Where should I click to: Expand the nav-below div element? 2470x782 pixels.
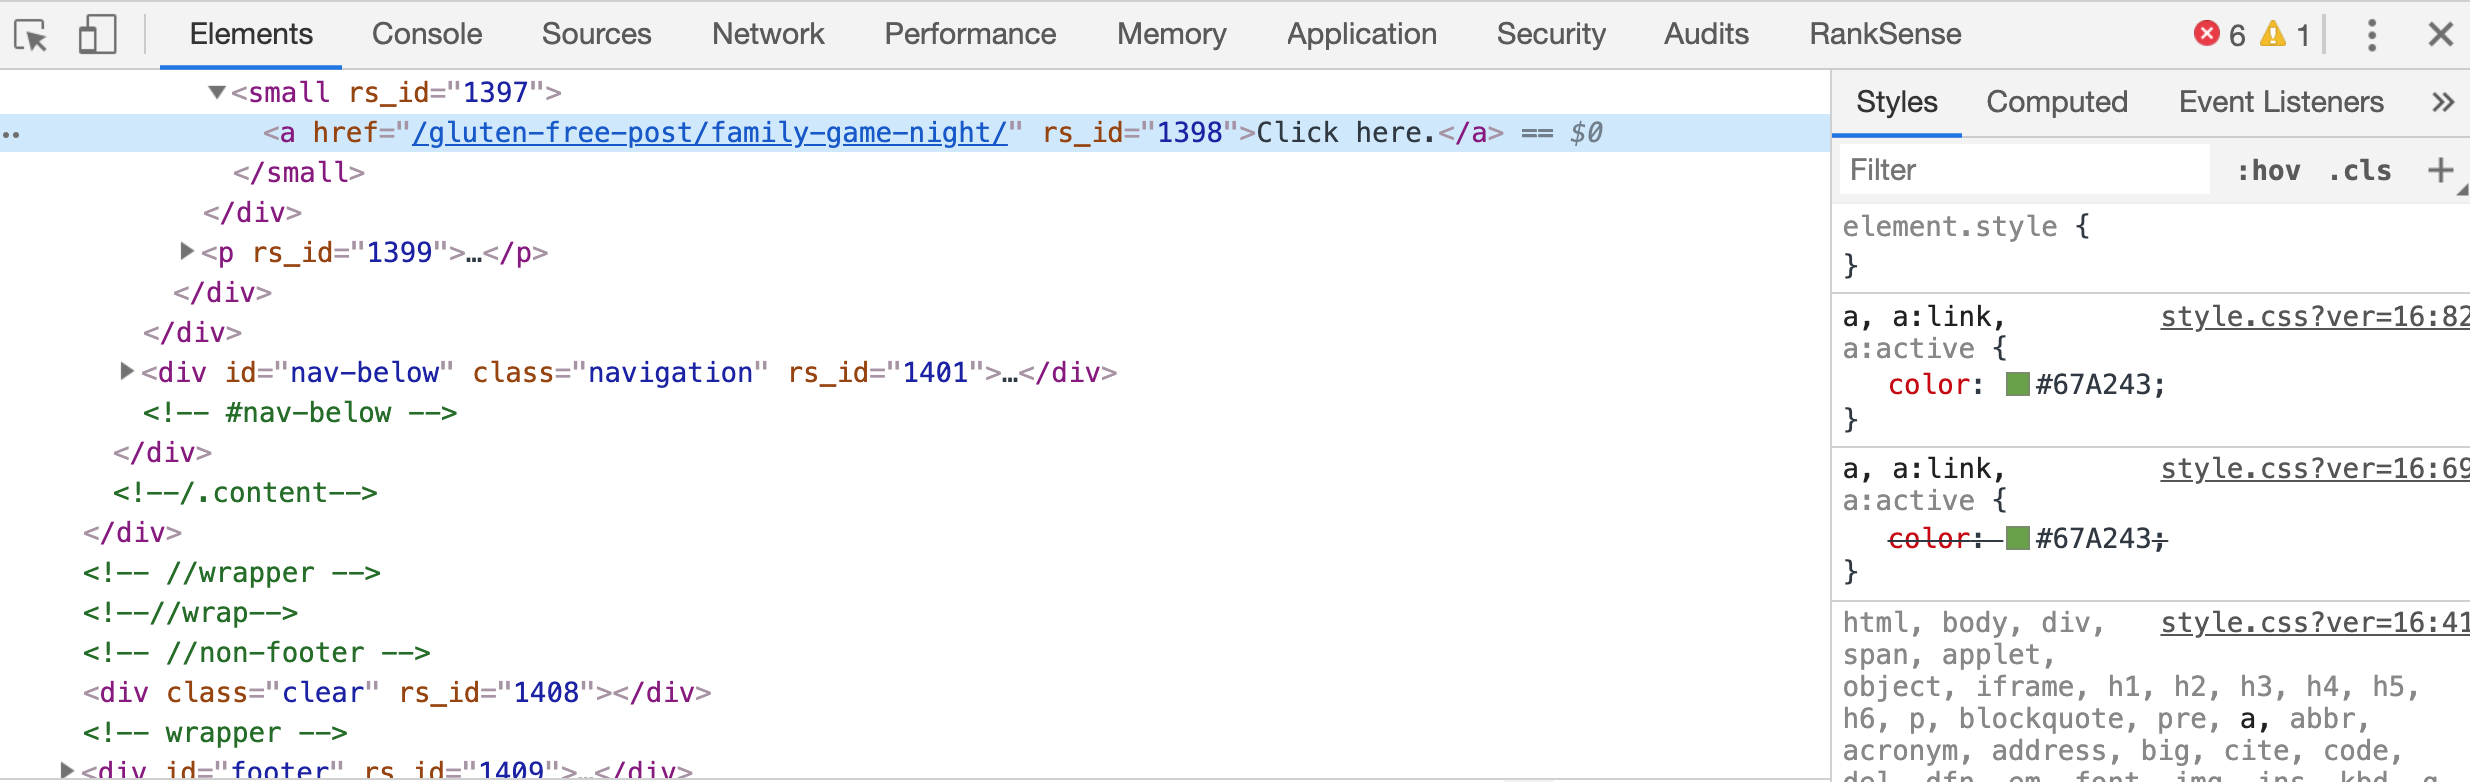126,371
